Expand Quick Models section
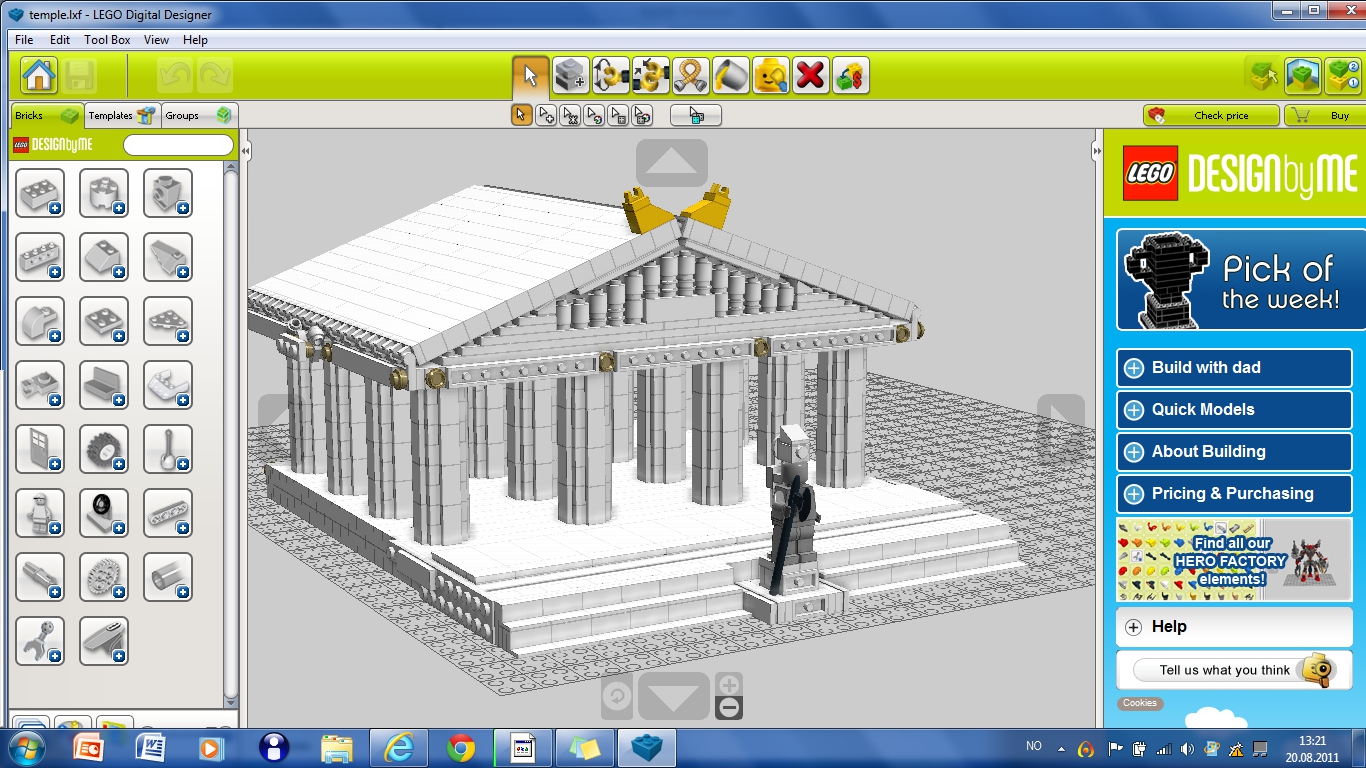Viewport: 1366px width, 768px height. click(x=1234, y=410)
